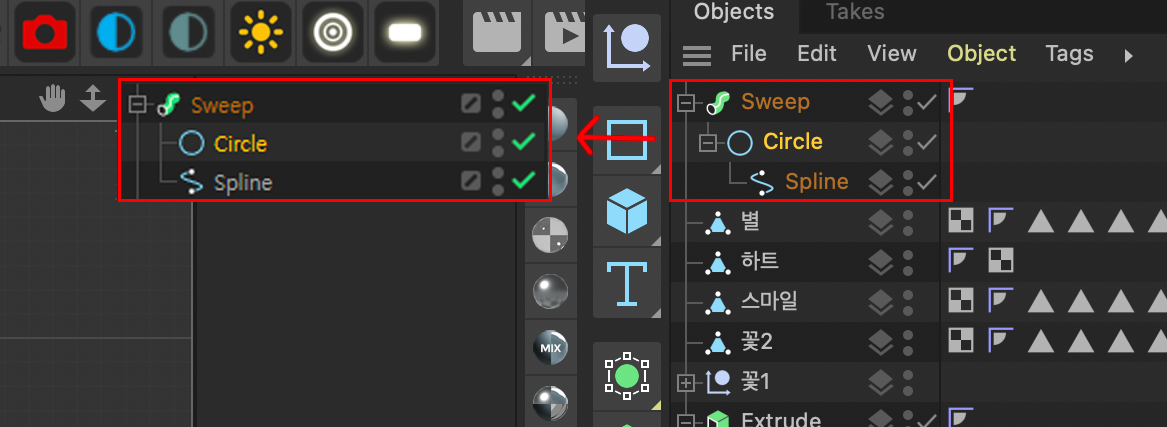The height and width of the screenshot is (427, 1167).
Task: Switch to the Takes tab
Action: [x=855, y=12]
